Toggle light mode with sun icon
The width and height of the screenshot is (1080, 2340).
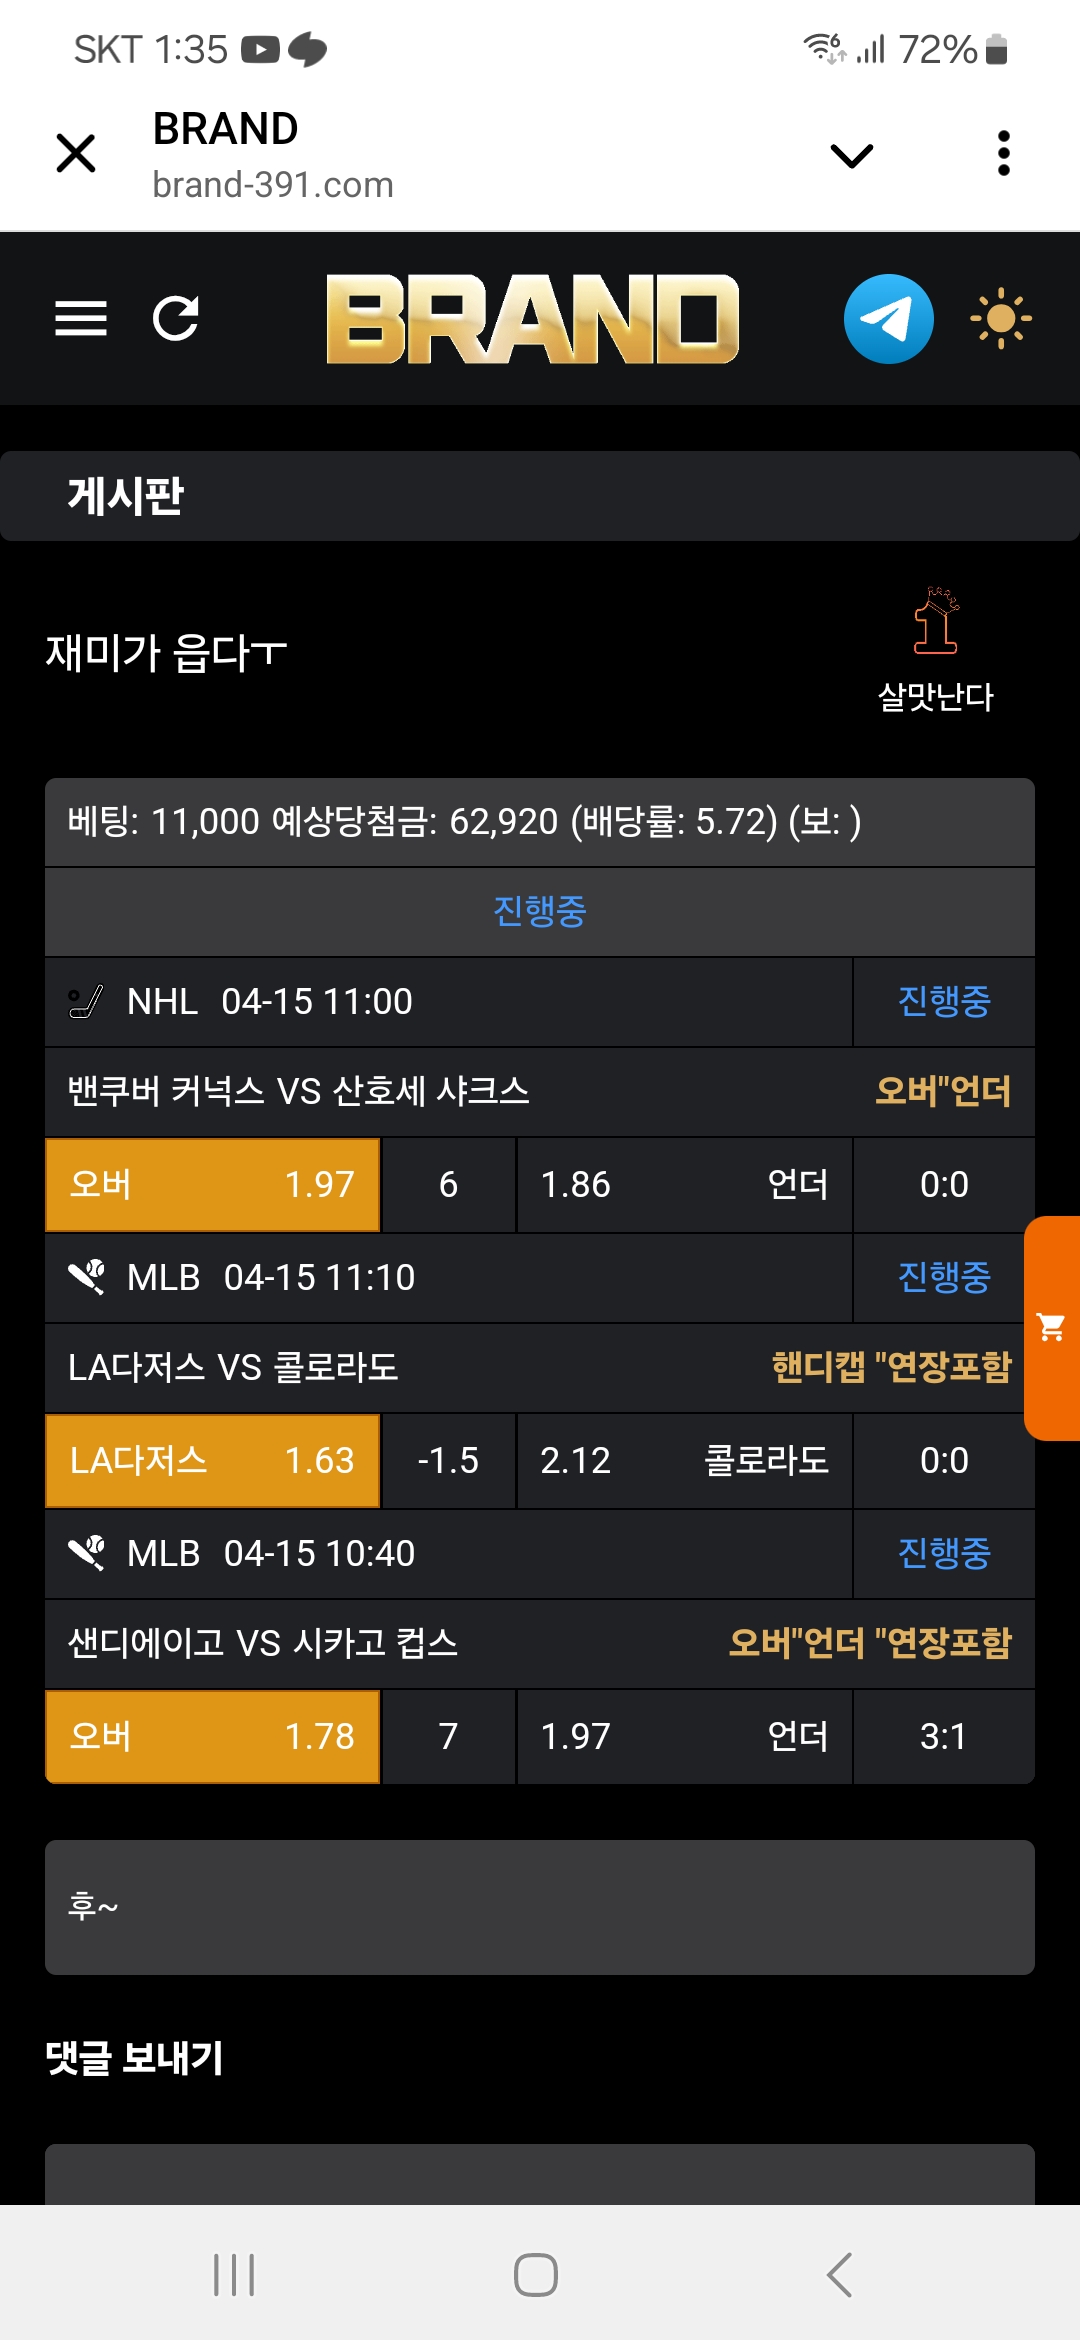click(x=1000, y=319)
